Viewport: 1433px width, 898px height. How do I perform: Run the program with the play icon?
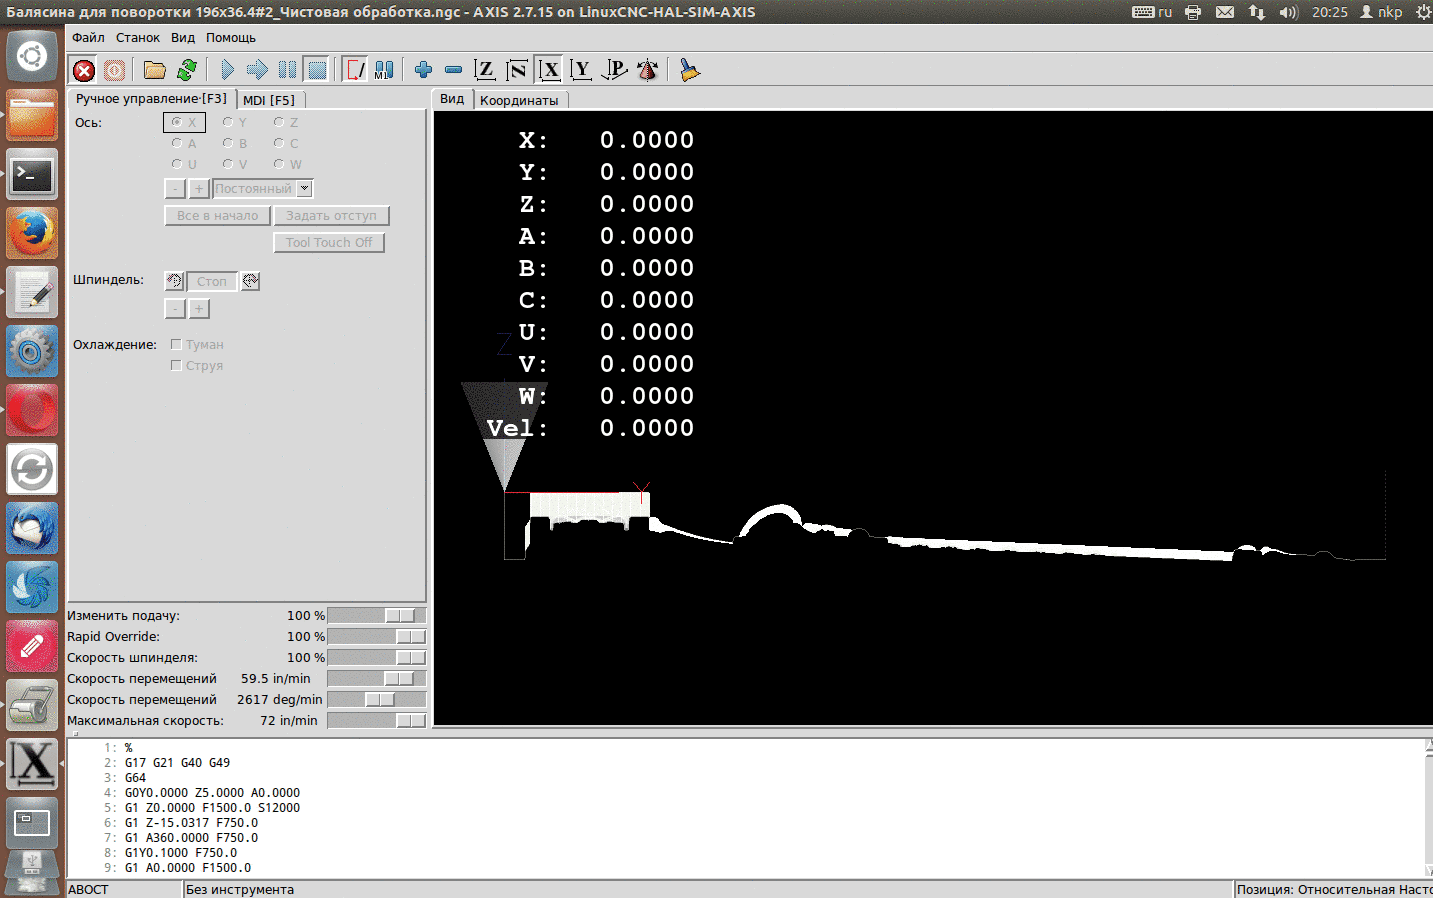pos(227,70)
